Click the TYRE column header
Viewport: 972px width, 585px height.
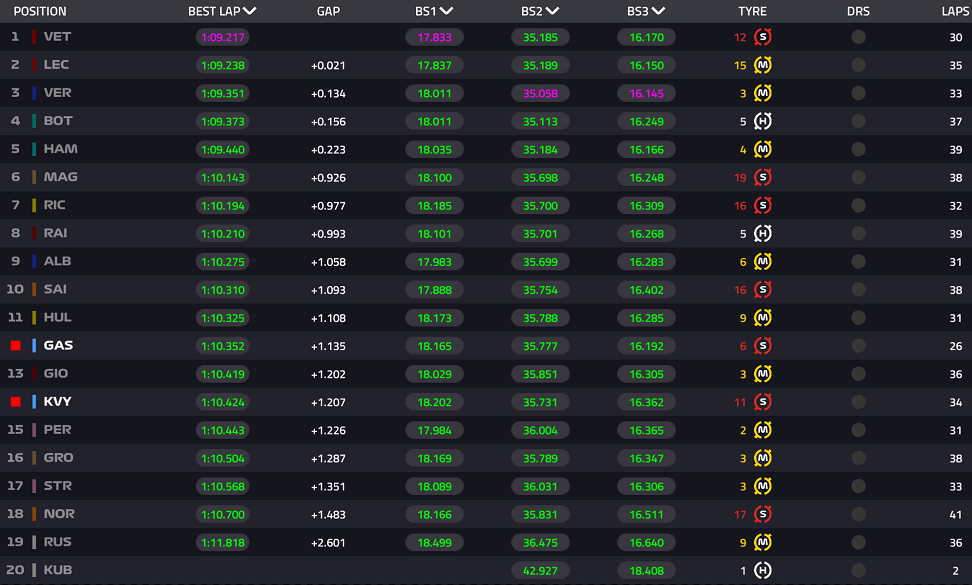point(752,11)
